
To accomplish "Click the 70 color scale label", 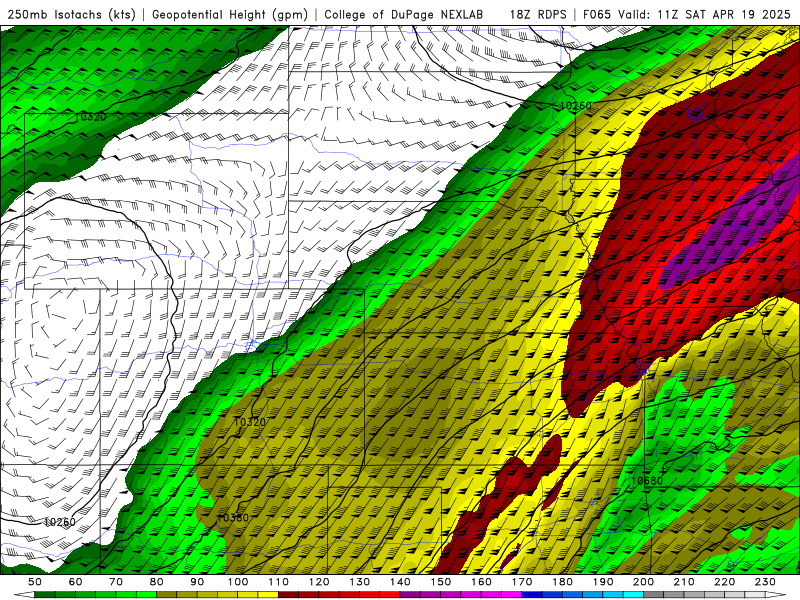I will [x=116, y=582].
